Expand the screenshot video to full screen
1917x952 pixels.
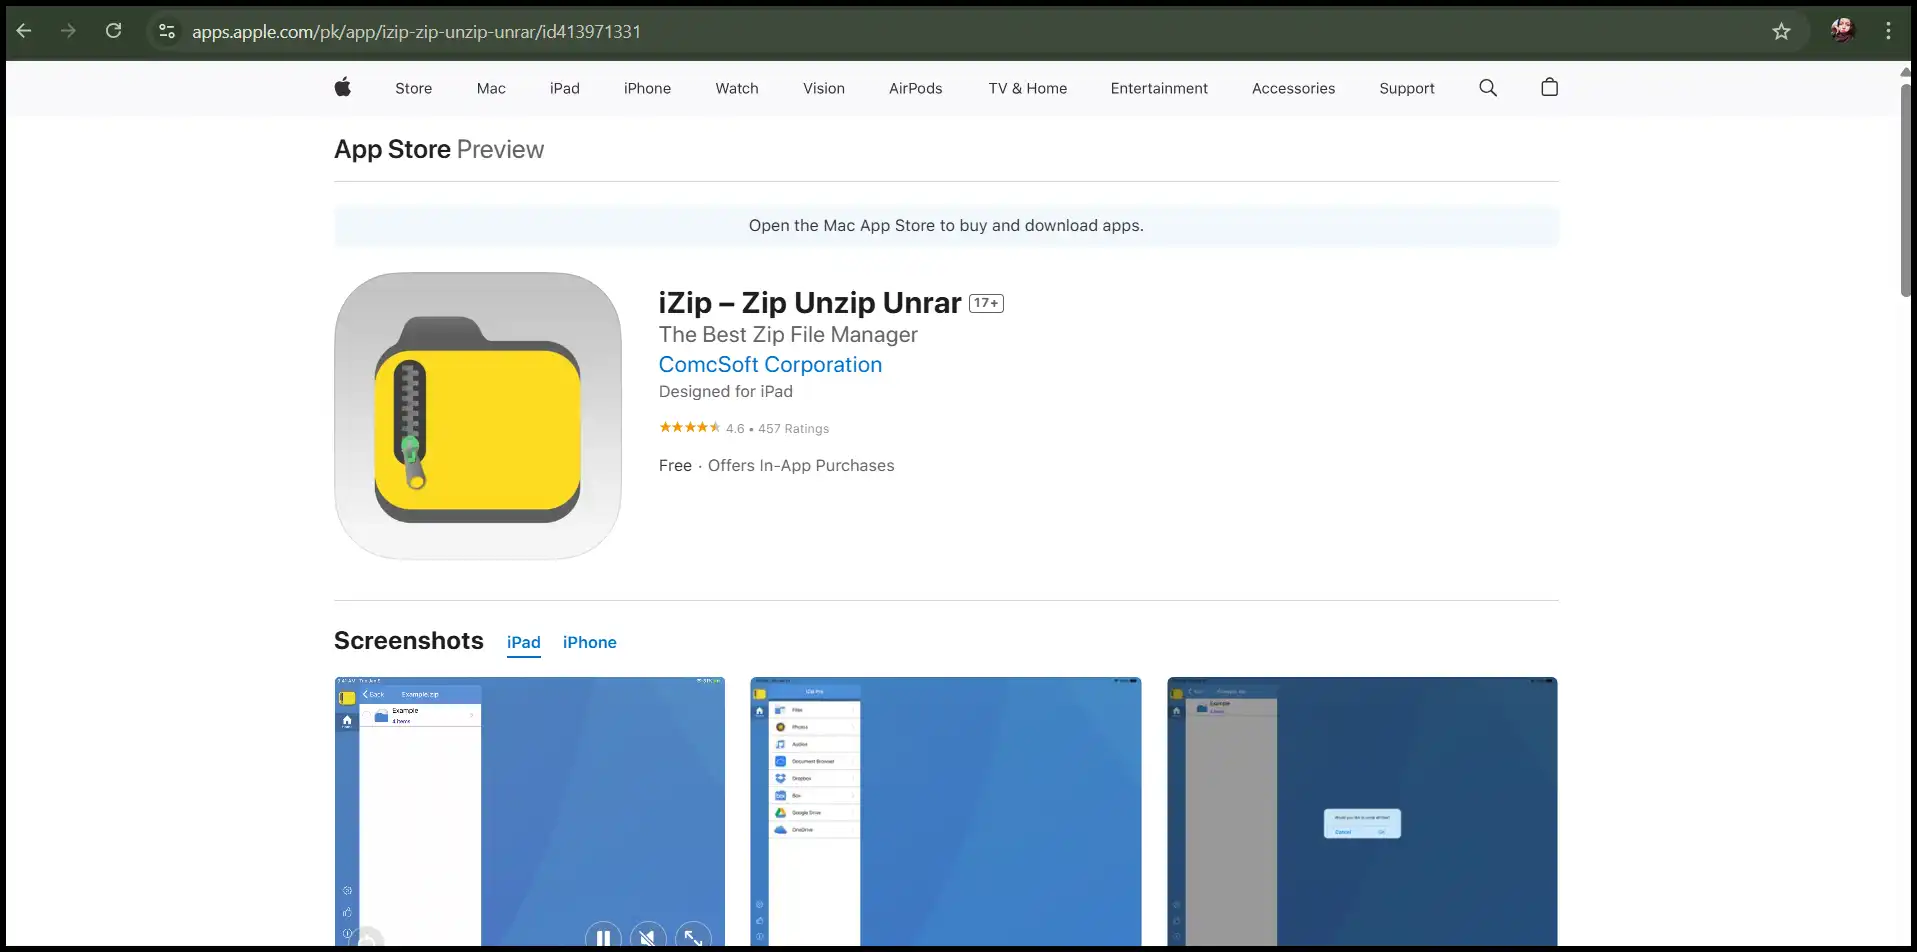(x=693, y=937)
